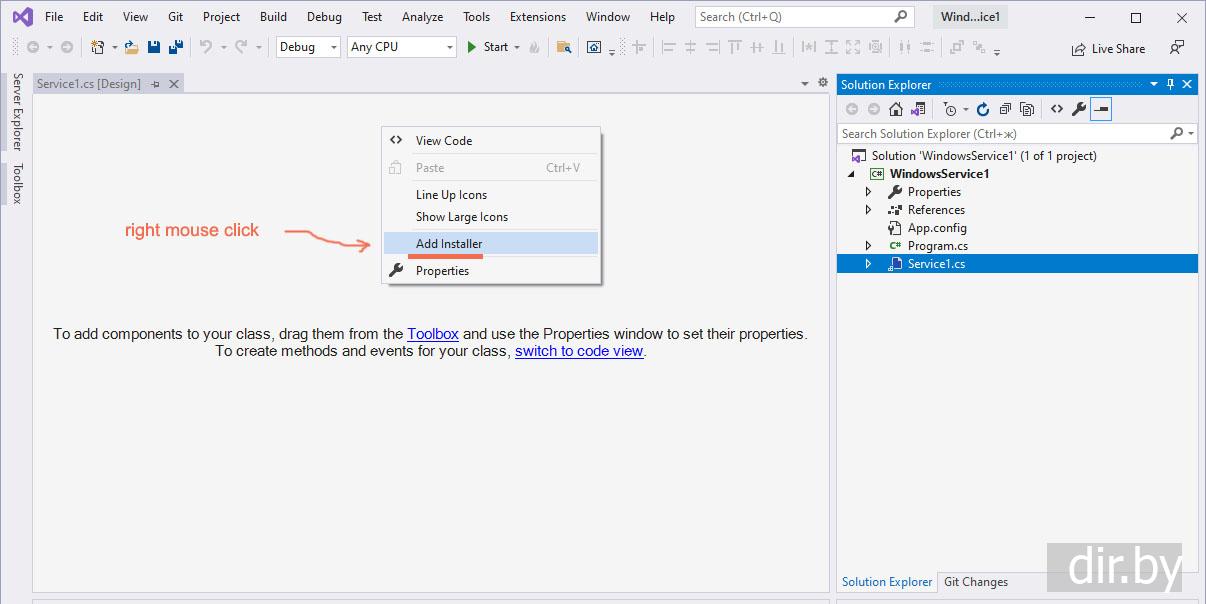Image resolution: width=1206 pixels, height=604 pixels.
Task: Click the switch to code view link
Action: coord(579,351)
